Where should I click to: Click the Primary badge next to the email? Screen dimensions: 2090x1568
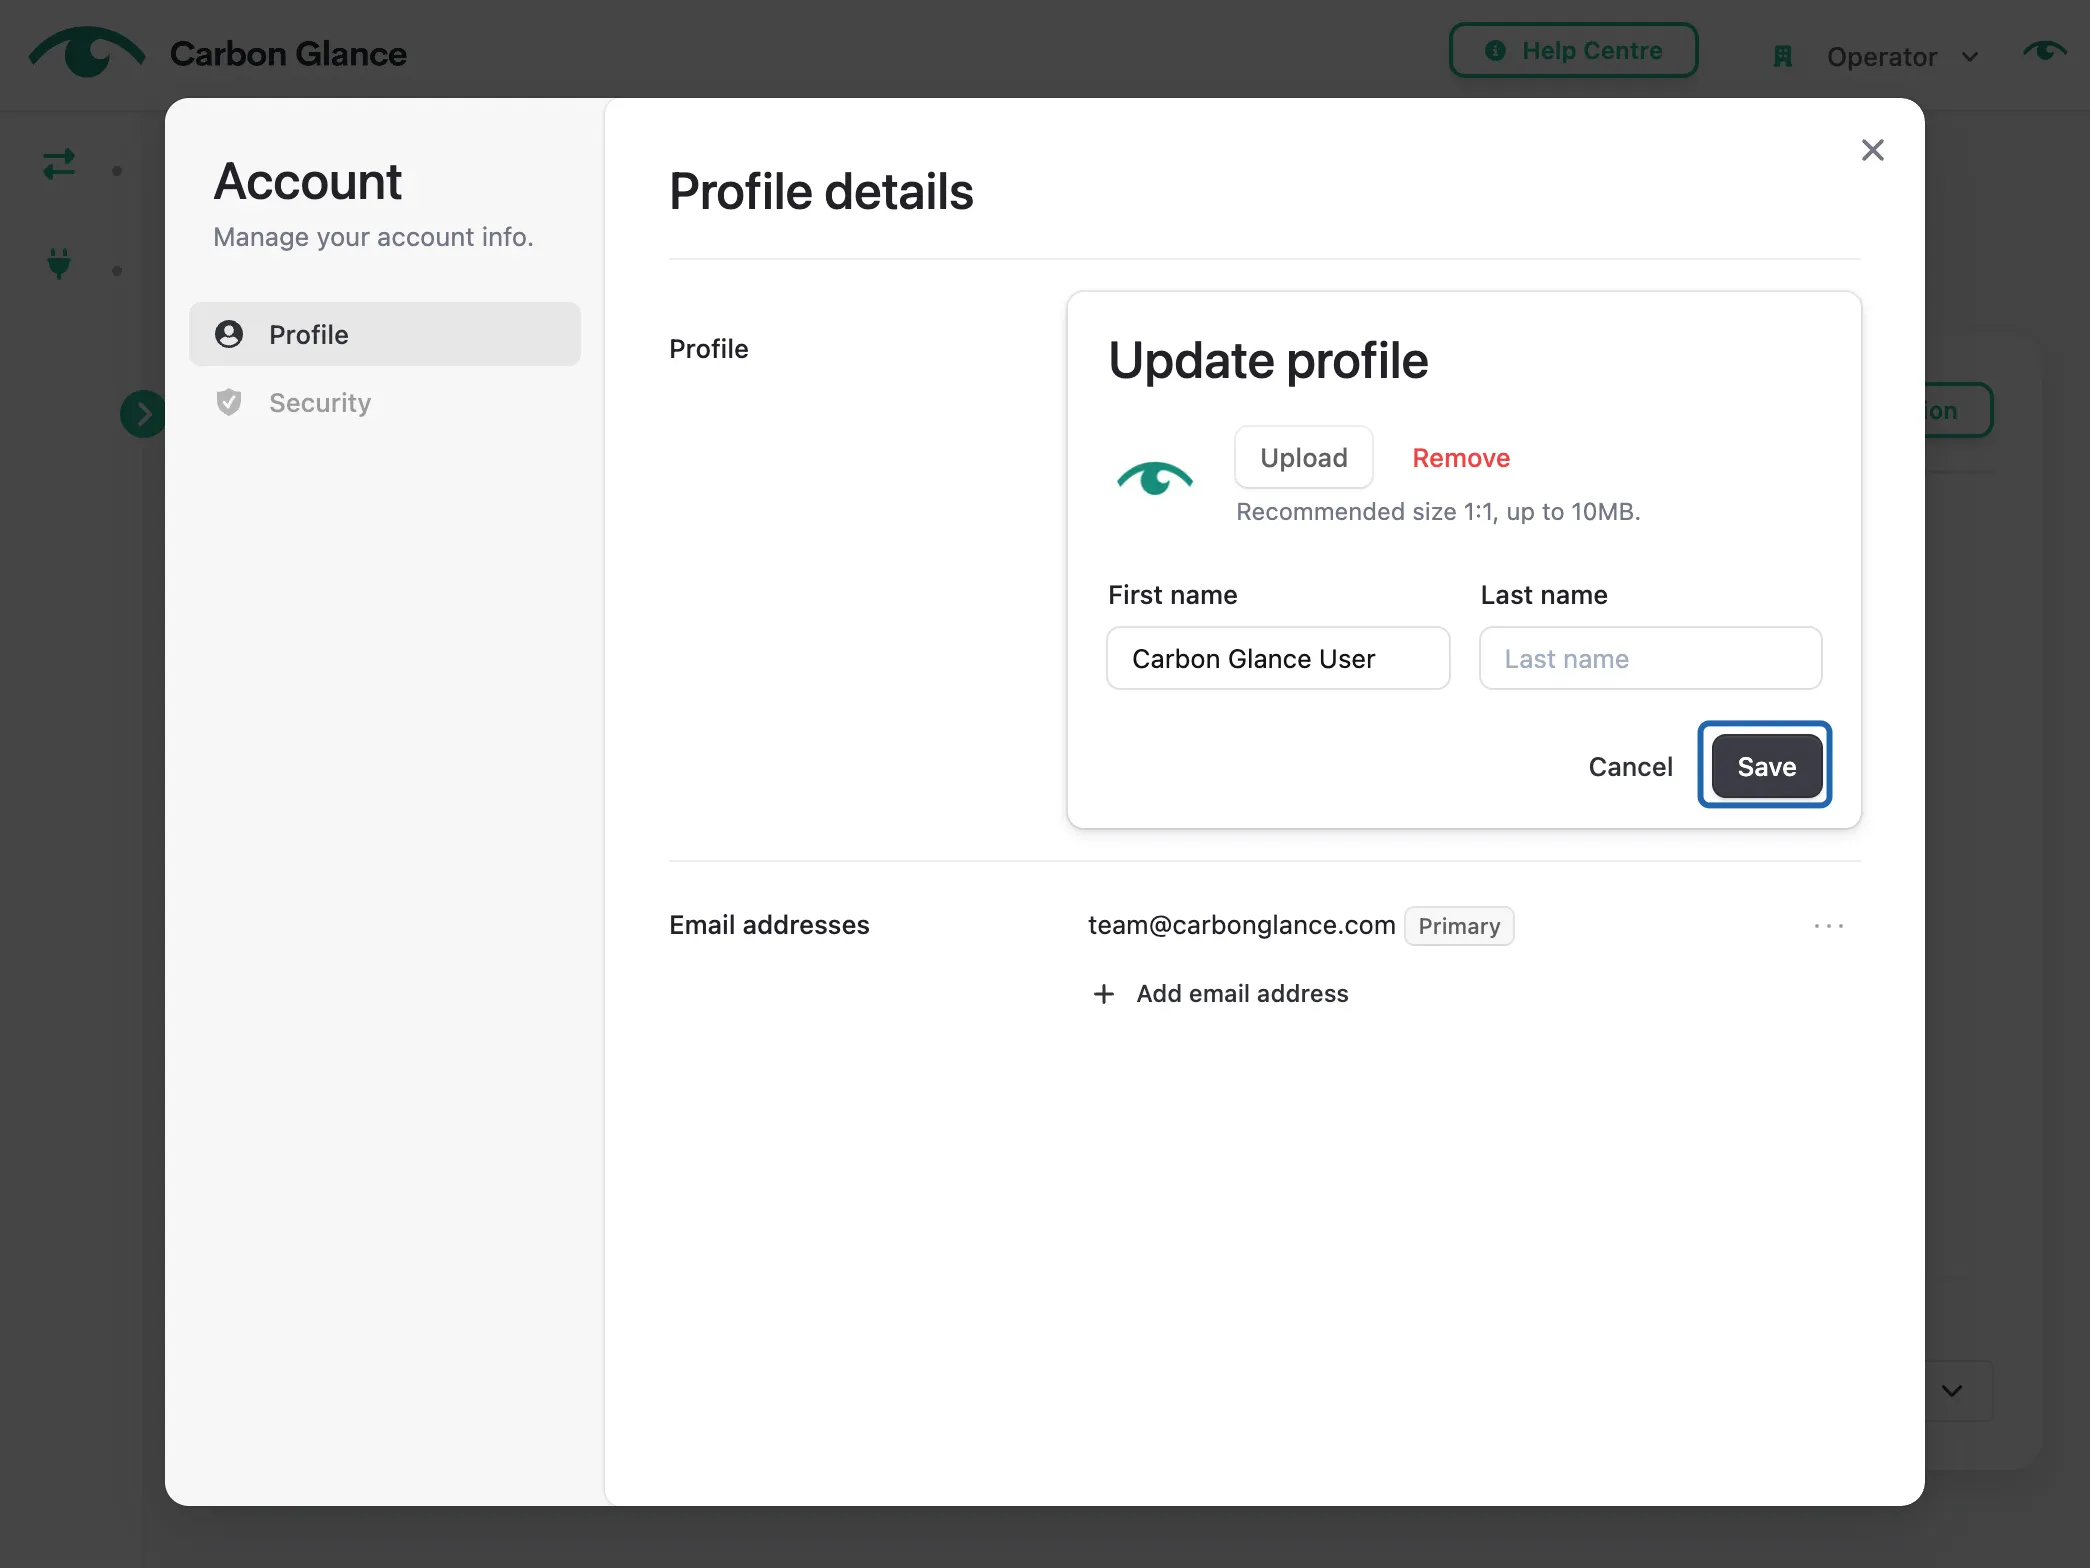(1458, 926)
